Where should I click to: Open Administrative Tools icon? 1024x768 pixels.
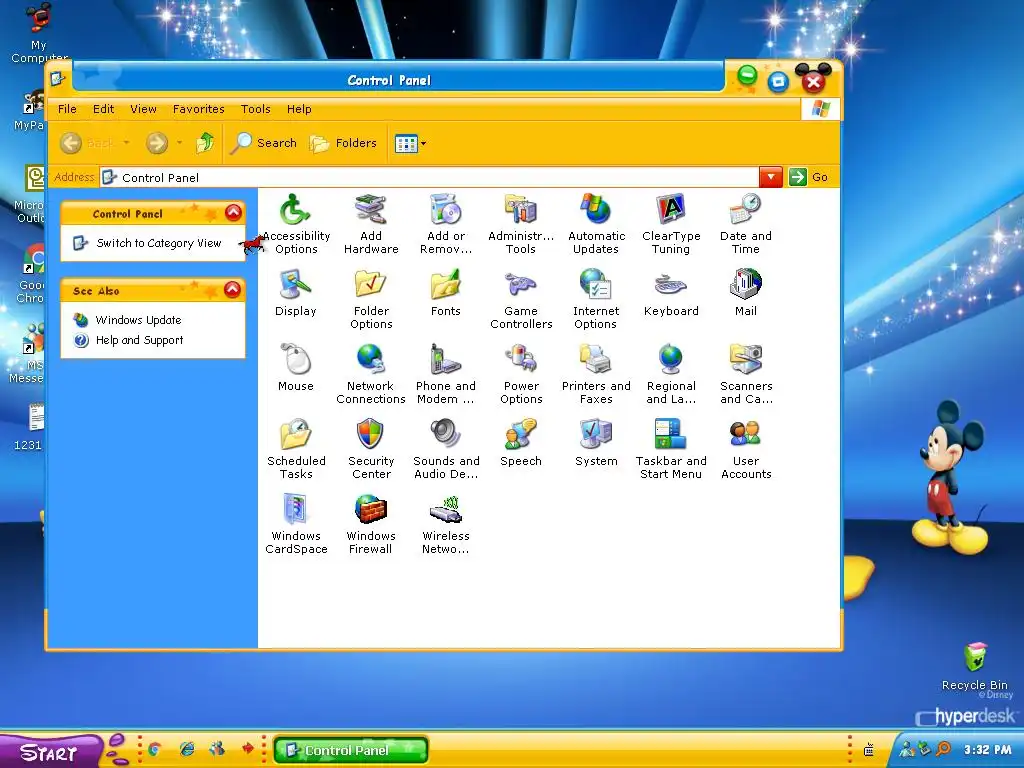click(520, 223)
